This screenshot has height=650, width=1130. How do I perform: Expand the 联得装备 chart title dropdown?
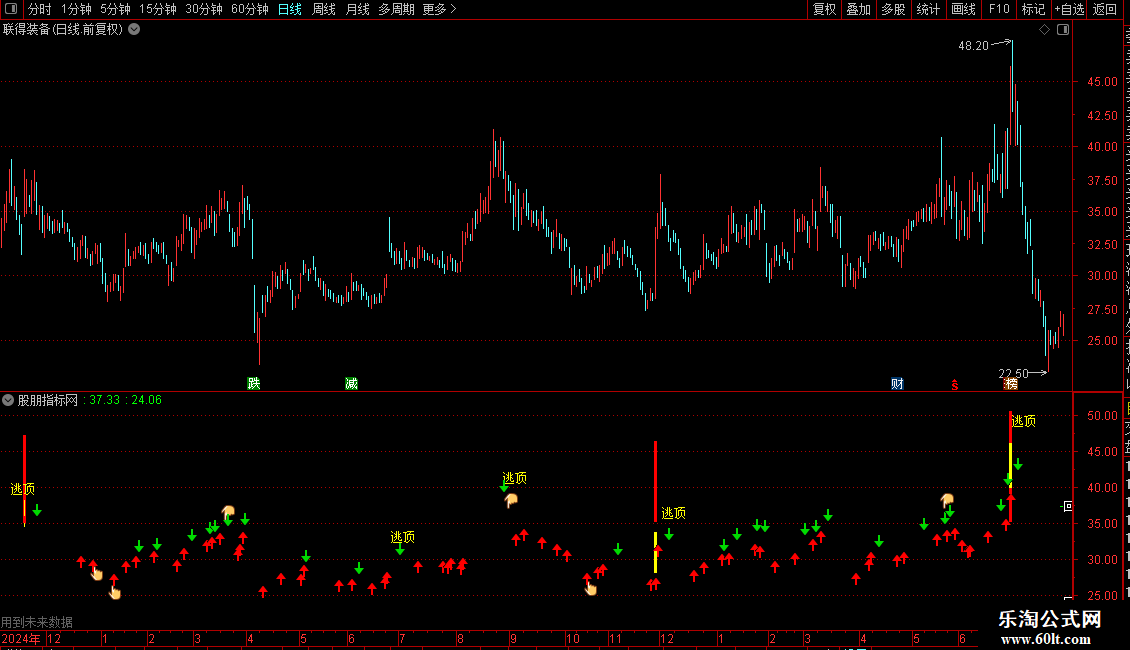[134, 30]
